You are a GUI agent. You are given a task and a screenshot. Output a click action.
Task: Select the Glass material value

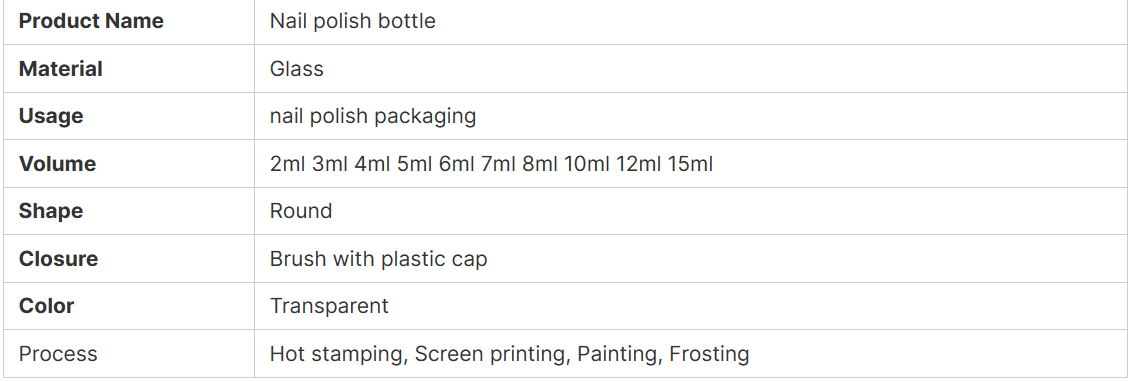(x=297, y=69)
